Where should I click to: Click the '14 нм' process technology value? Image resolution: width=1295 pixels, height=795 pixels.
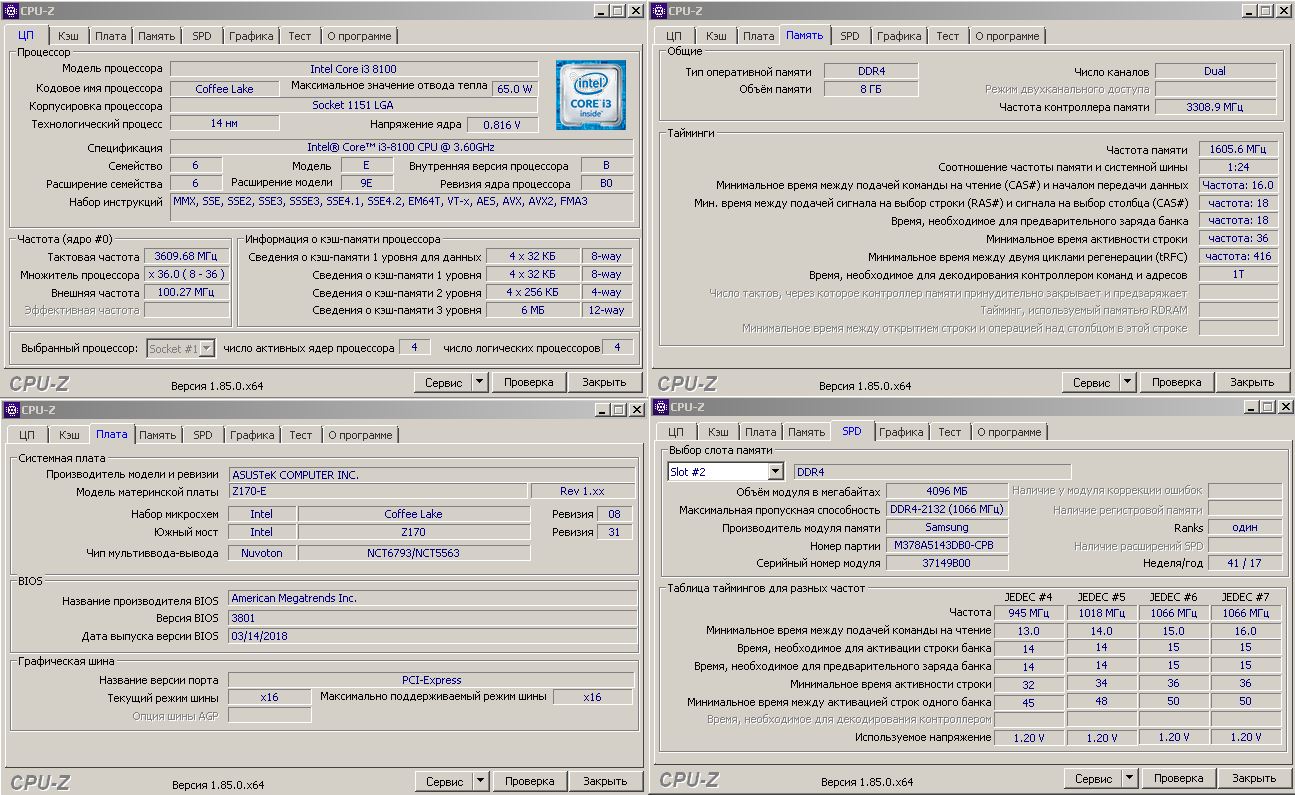[224, 124]
